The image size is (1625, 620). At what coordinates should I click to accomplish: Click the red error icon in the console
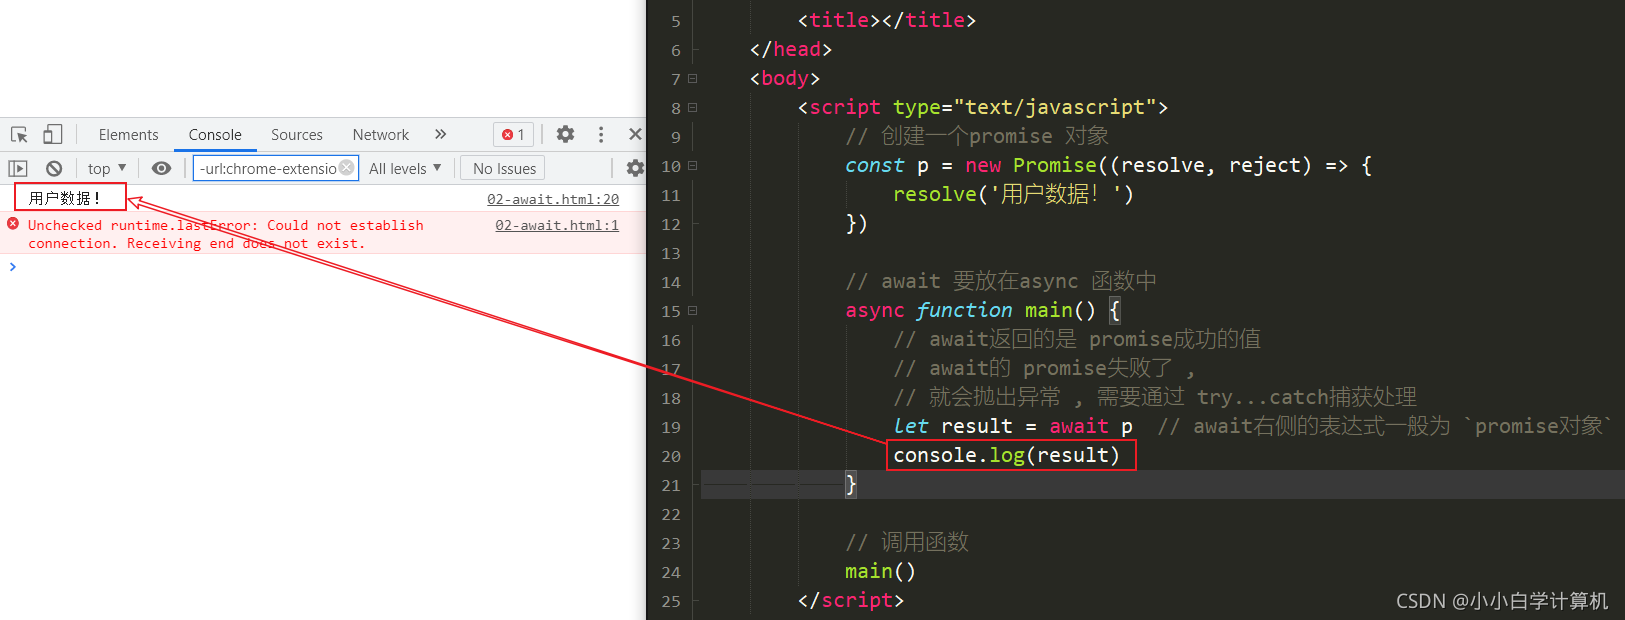[13, 224]
